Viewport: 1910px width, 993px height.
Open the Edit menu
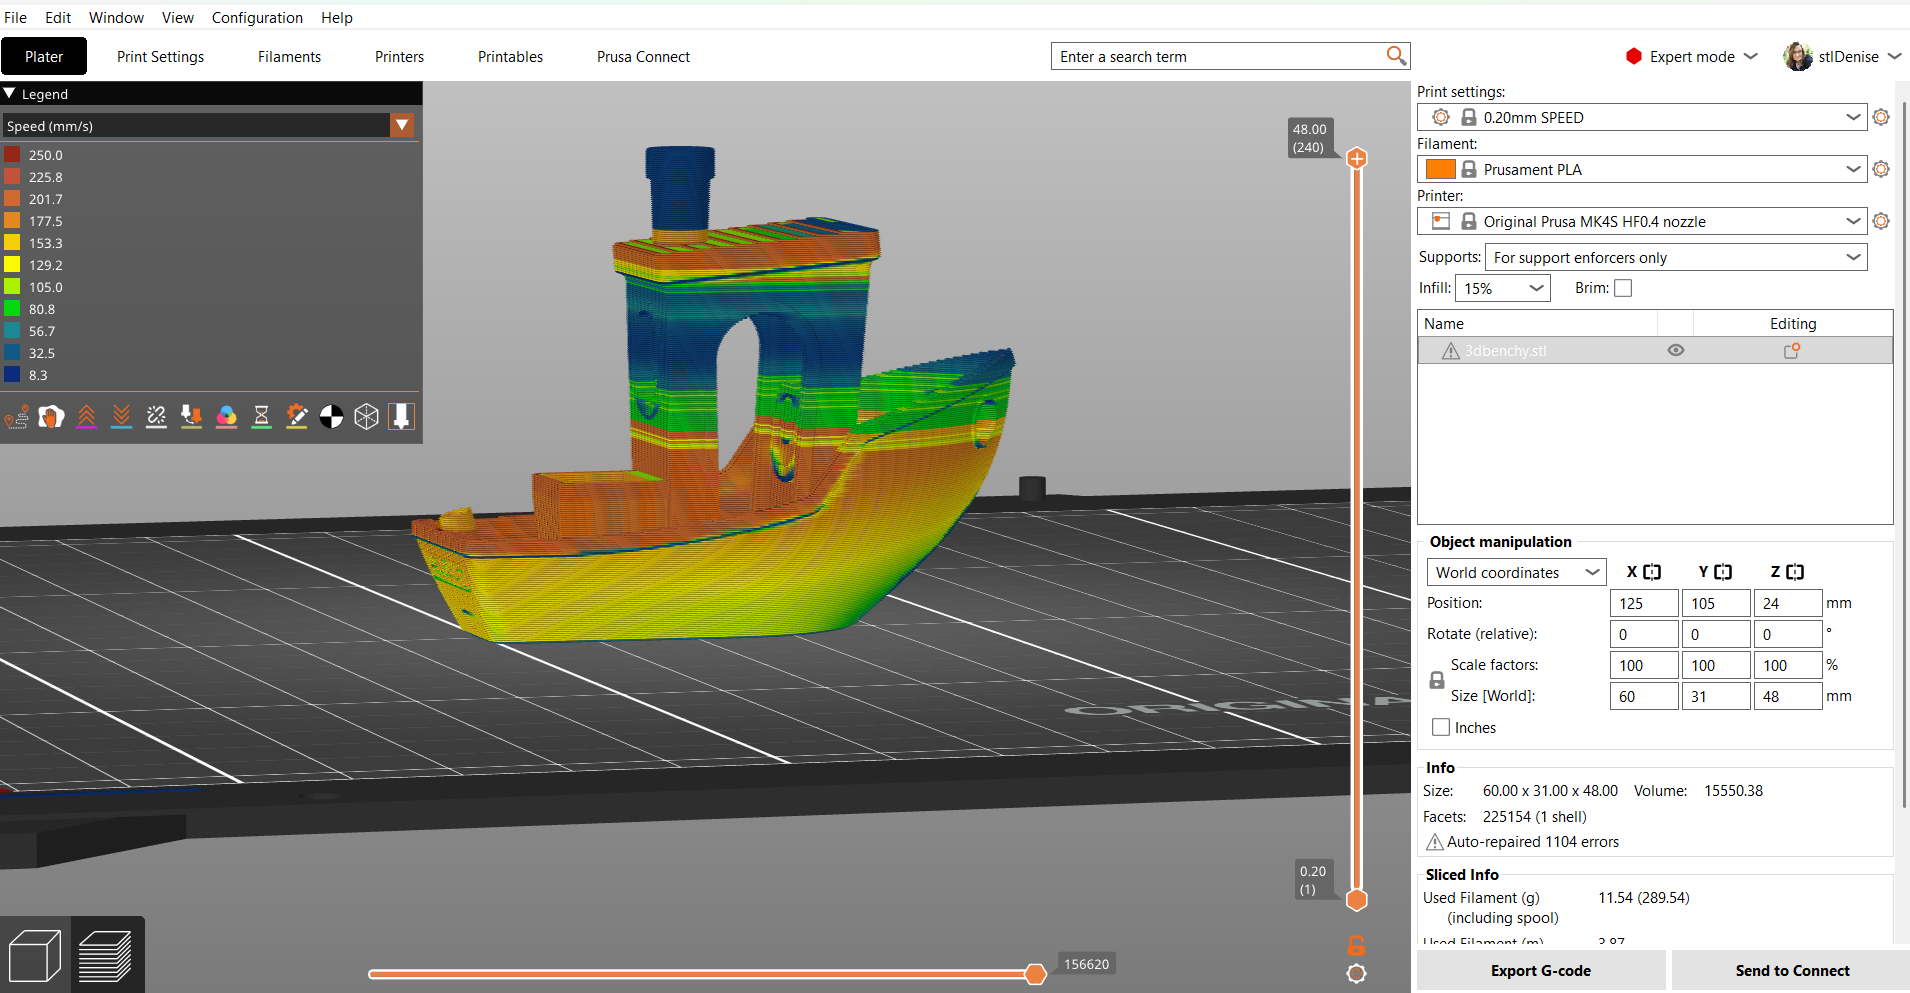[58, 17]
